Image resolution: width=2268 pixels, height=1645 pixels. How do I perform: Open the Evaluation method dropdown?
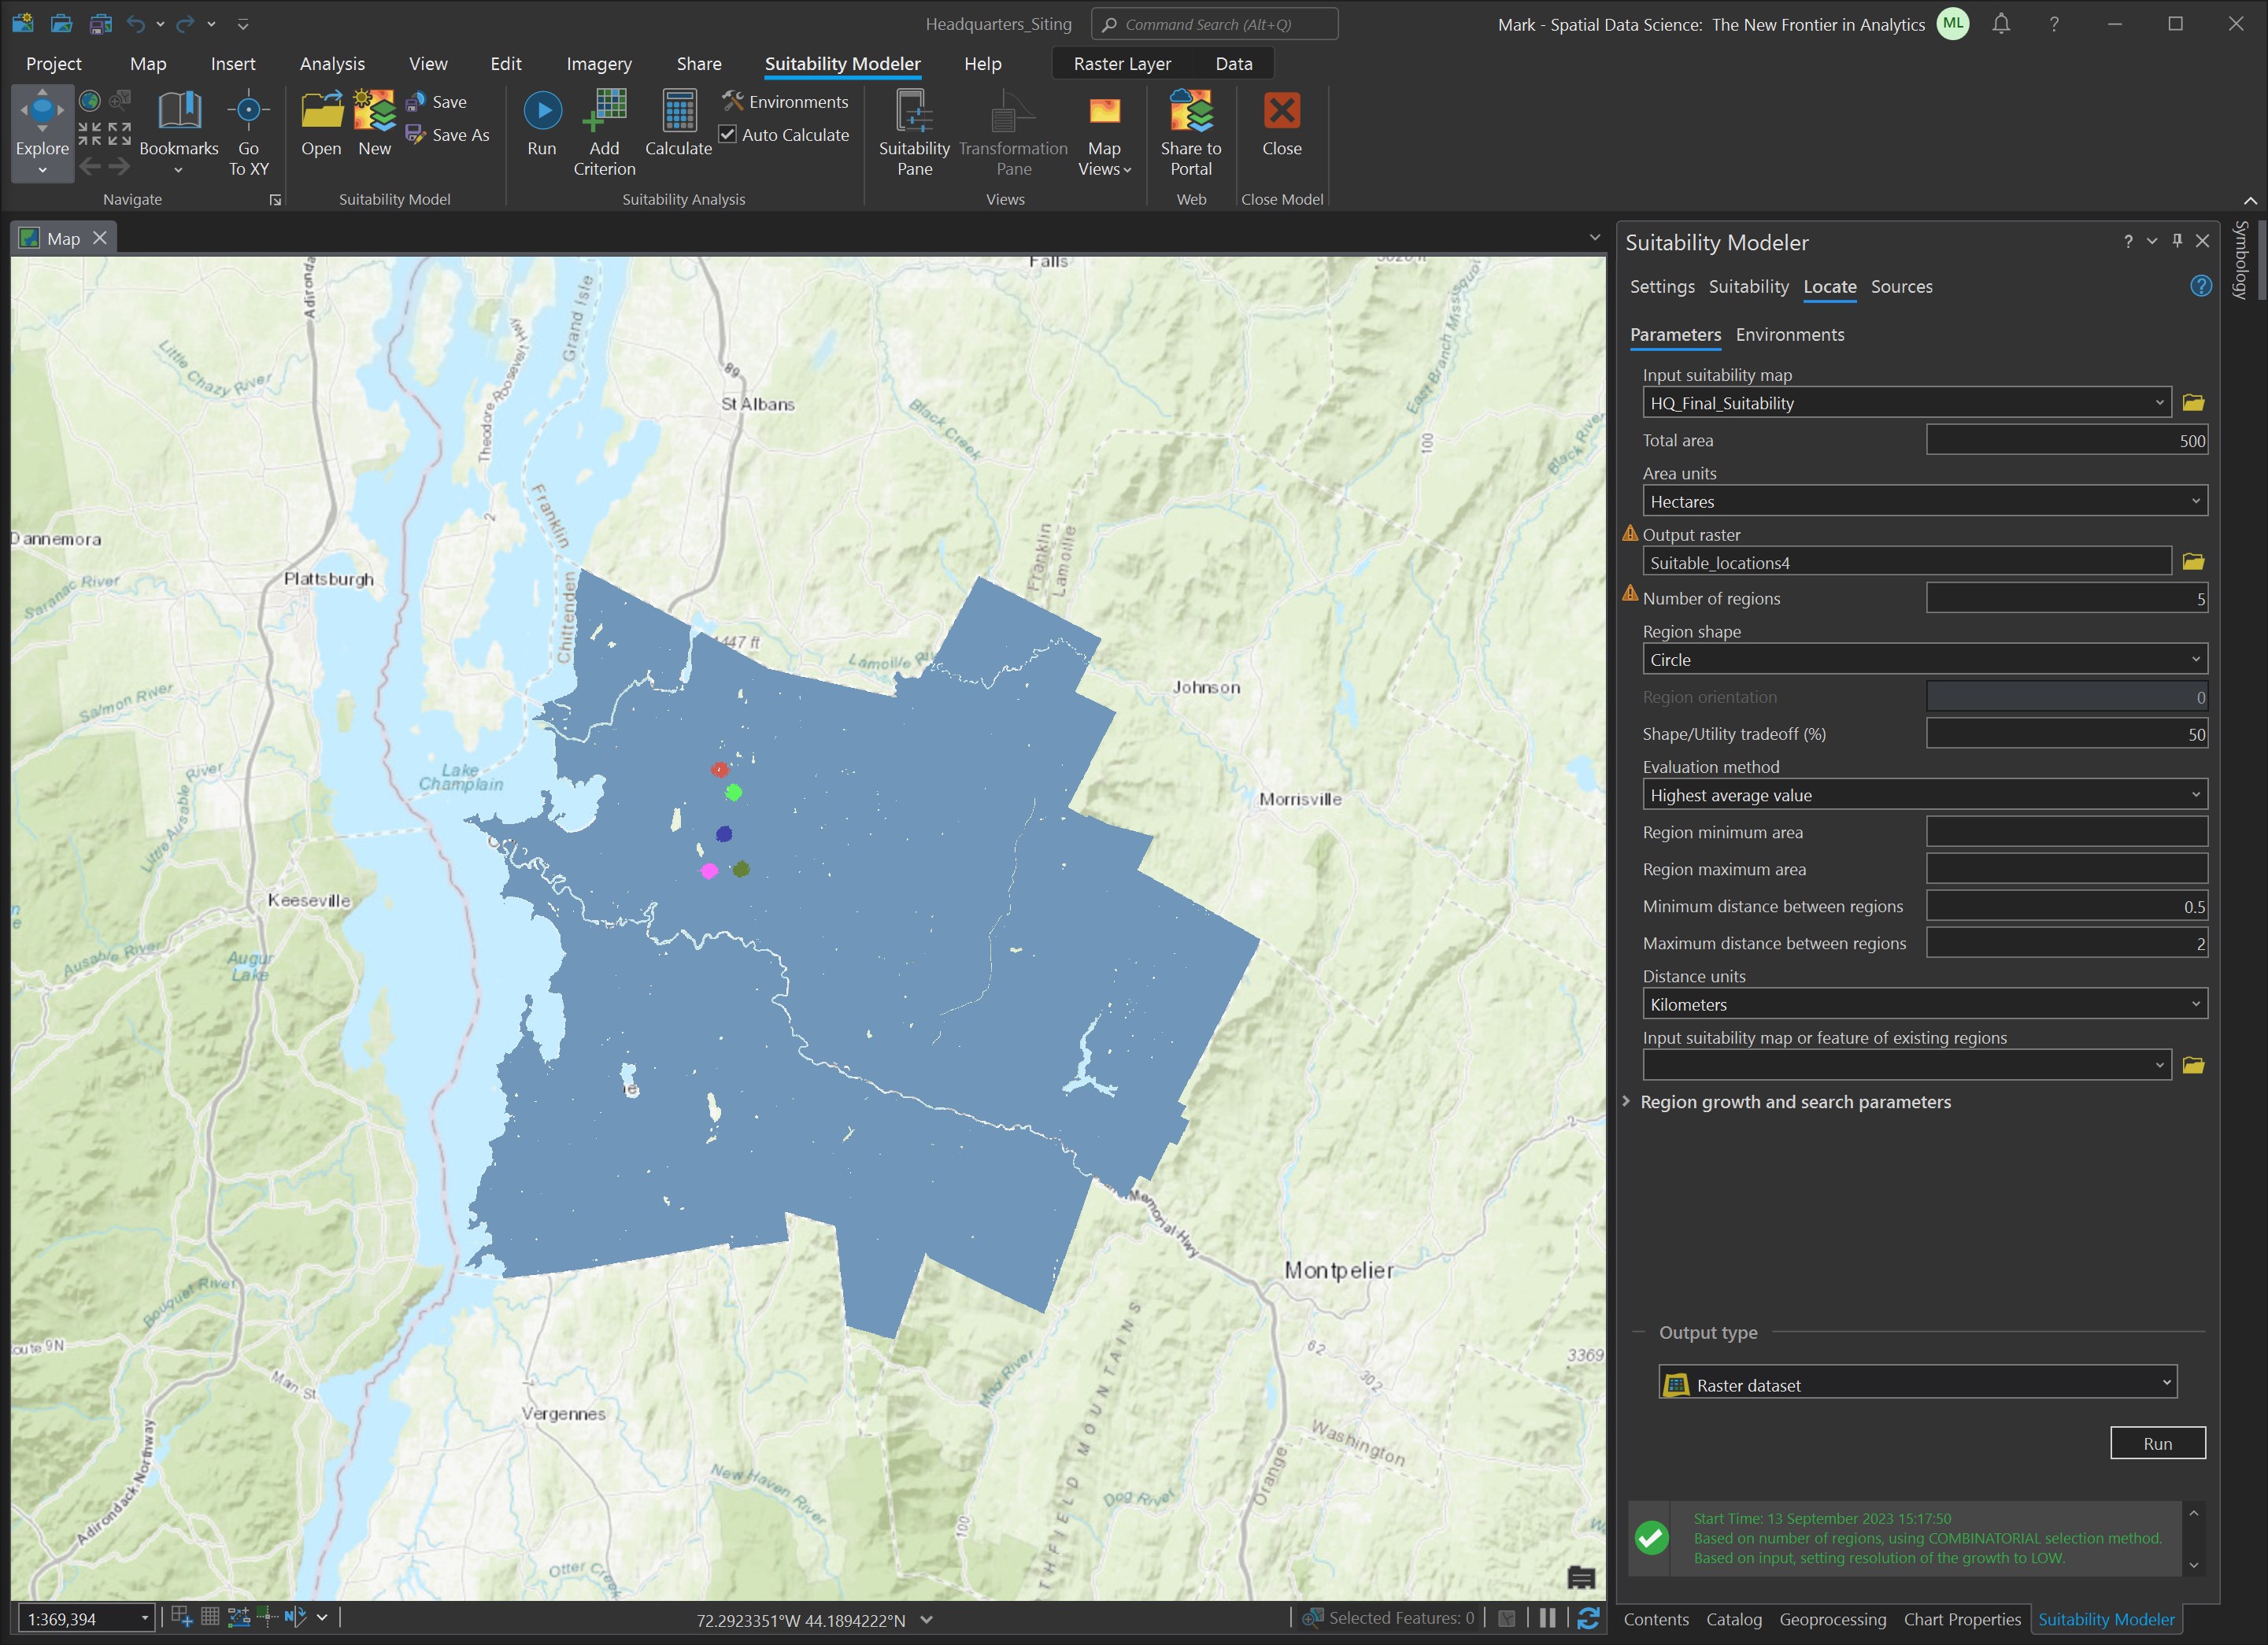(x=1924, y=795)
